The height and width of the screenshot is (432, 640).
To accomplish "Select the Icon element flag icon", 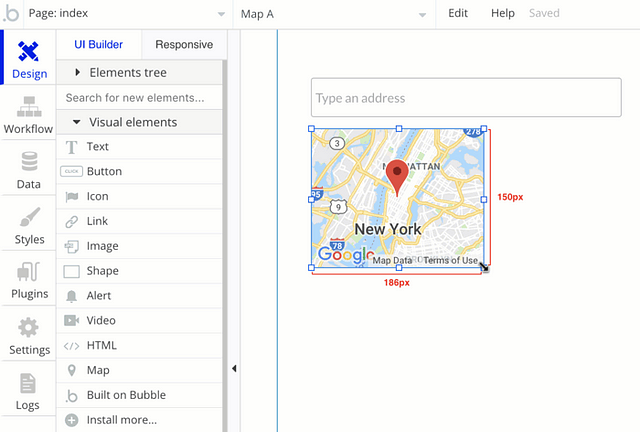I will 72,196.
